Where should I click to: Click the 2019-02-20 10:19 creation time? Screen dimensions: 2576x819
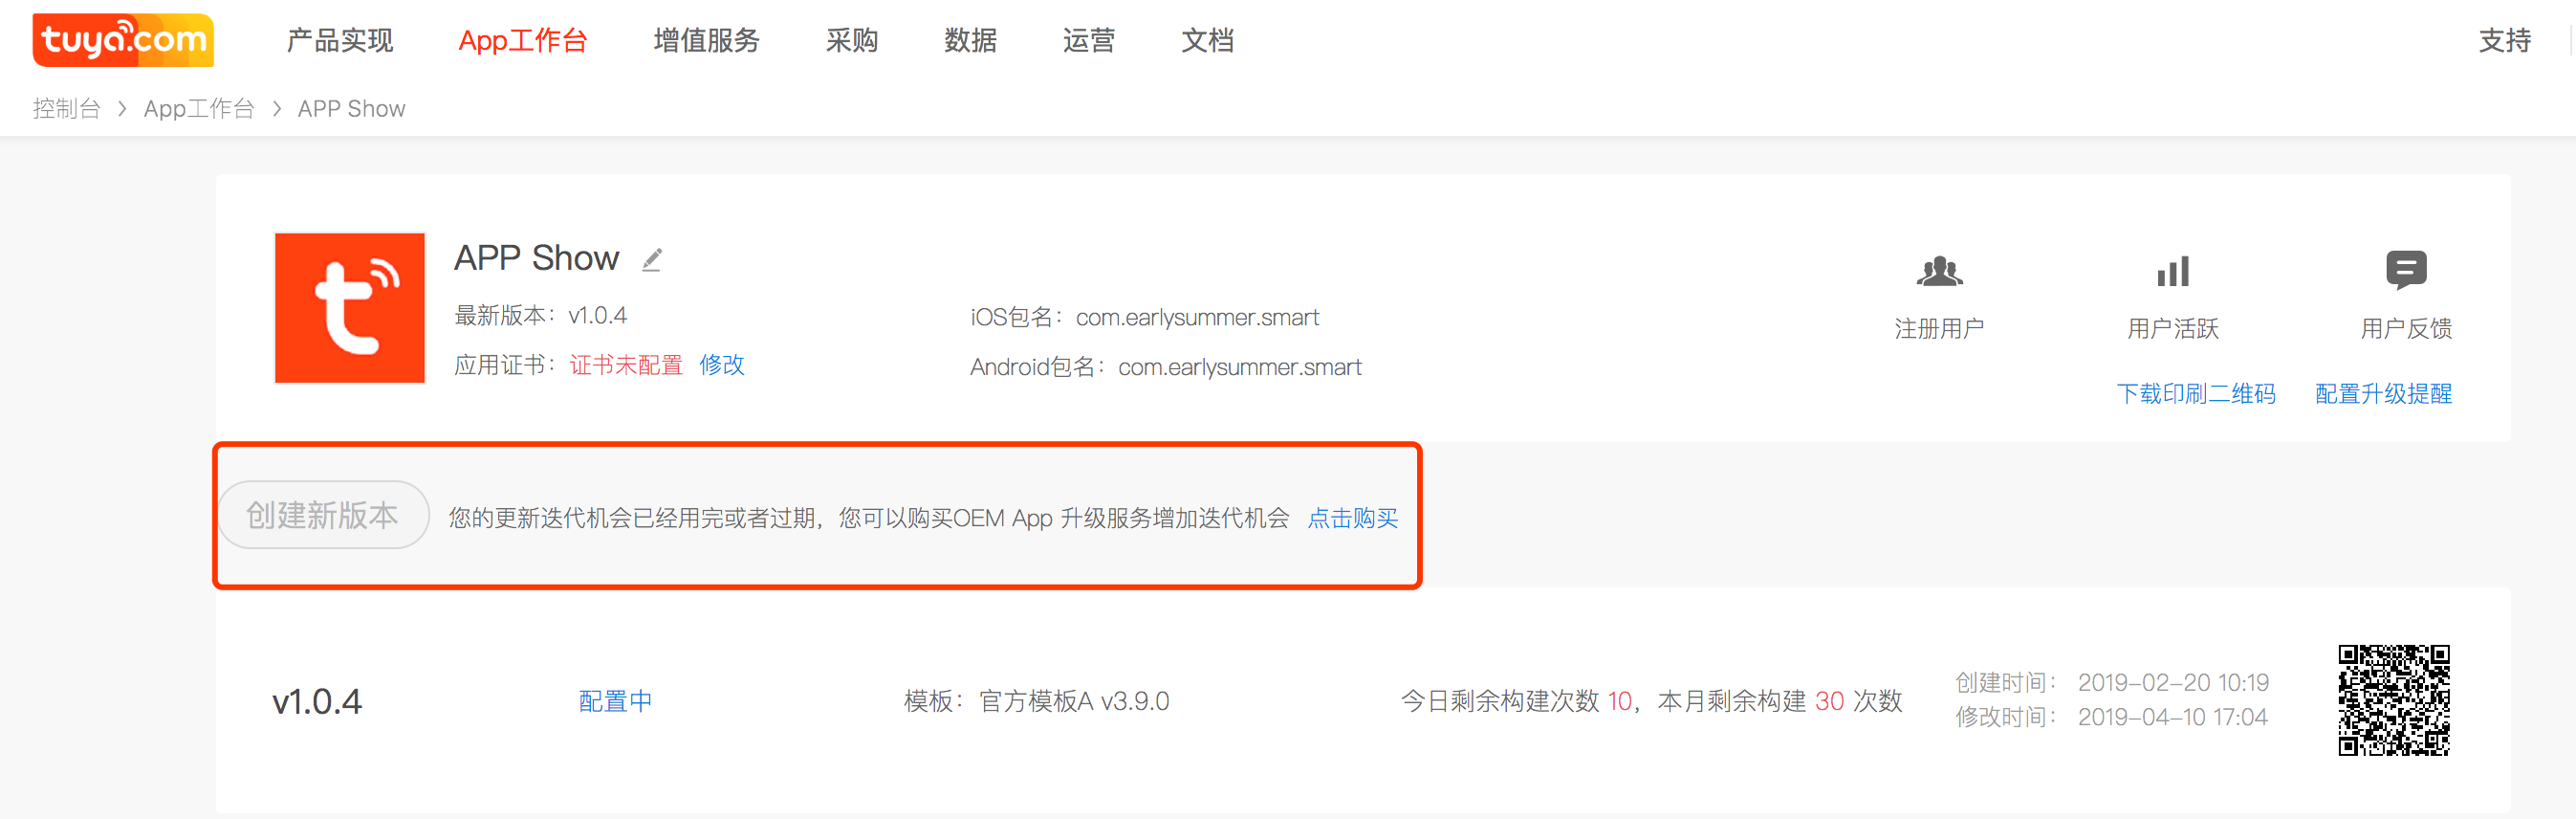click(2174, 683)
